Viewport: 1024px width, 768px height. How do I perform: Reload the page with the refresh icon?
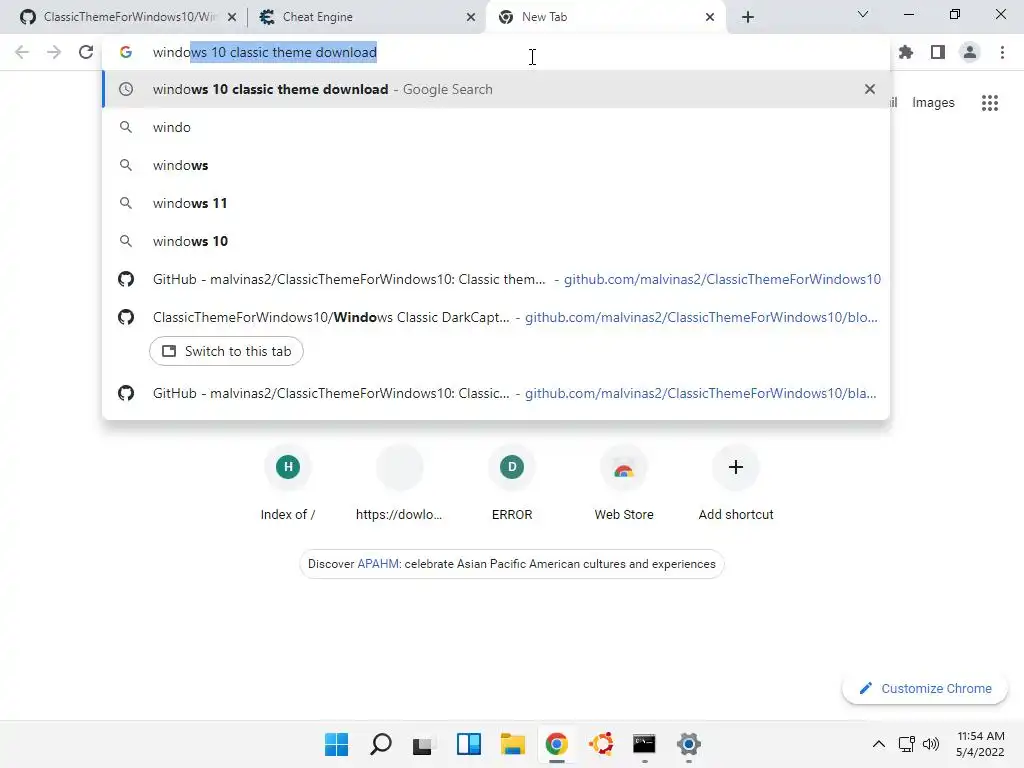86,52
